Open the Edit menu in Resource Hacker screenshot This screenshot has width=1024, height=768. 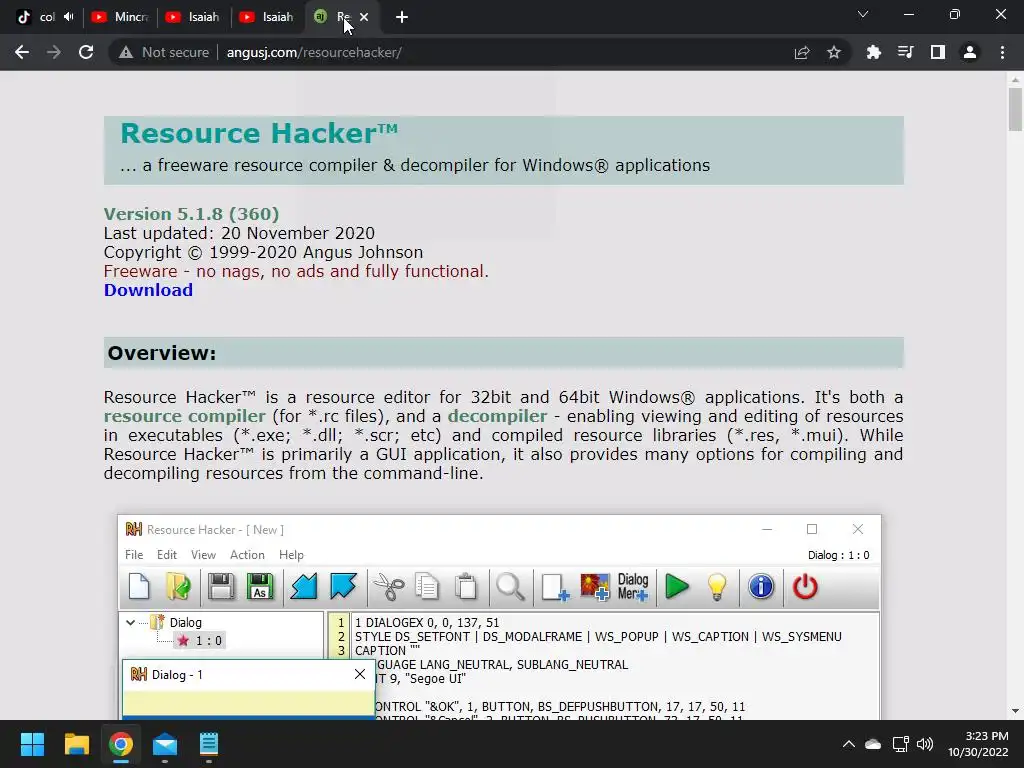tap(167, 554)
